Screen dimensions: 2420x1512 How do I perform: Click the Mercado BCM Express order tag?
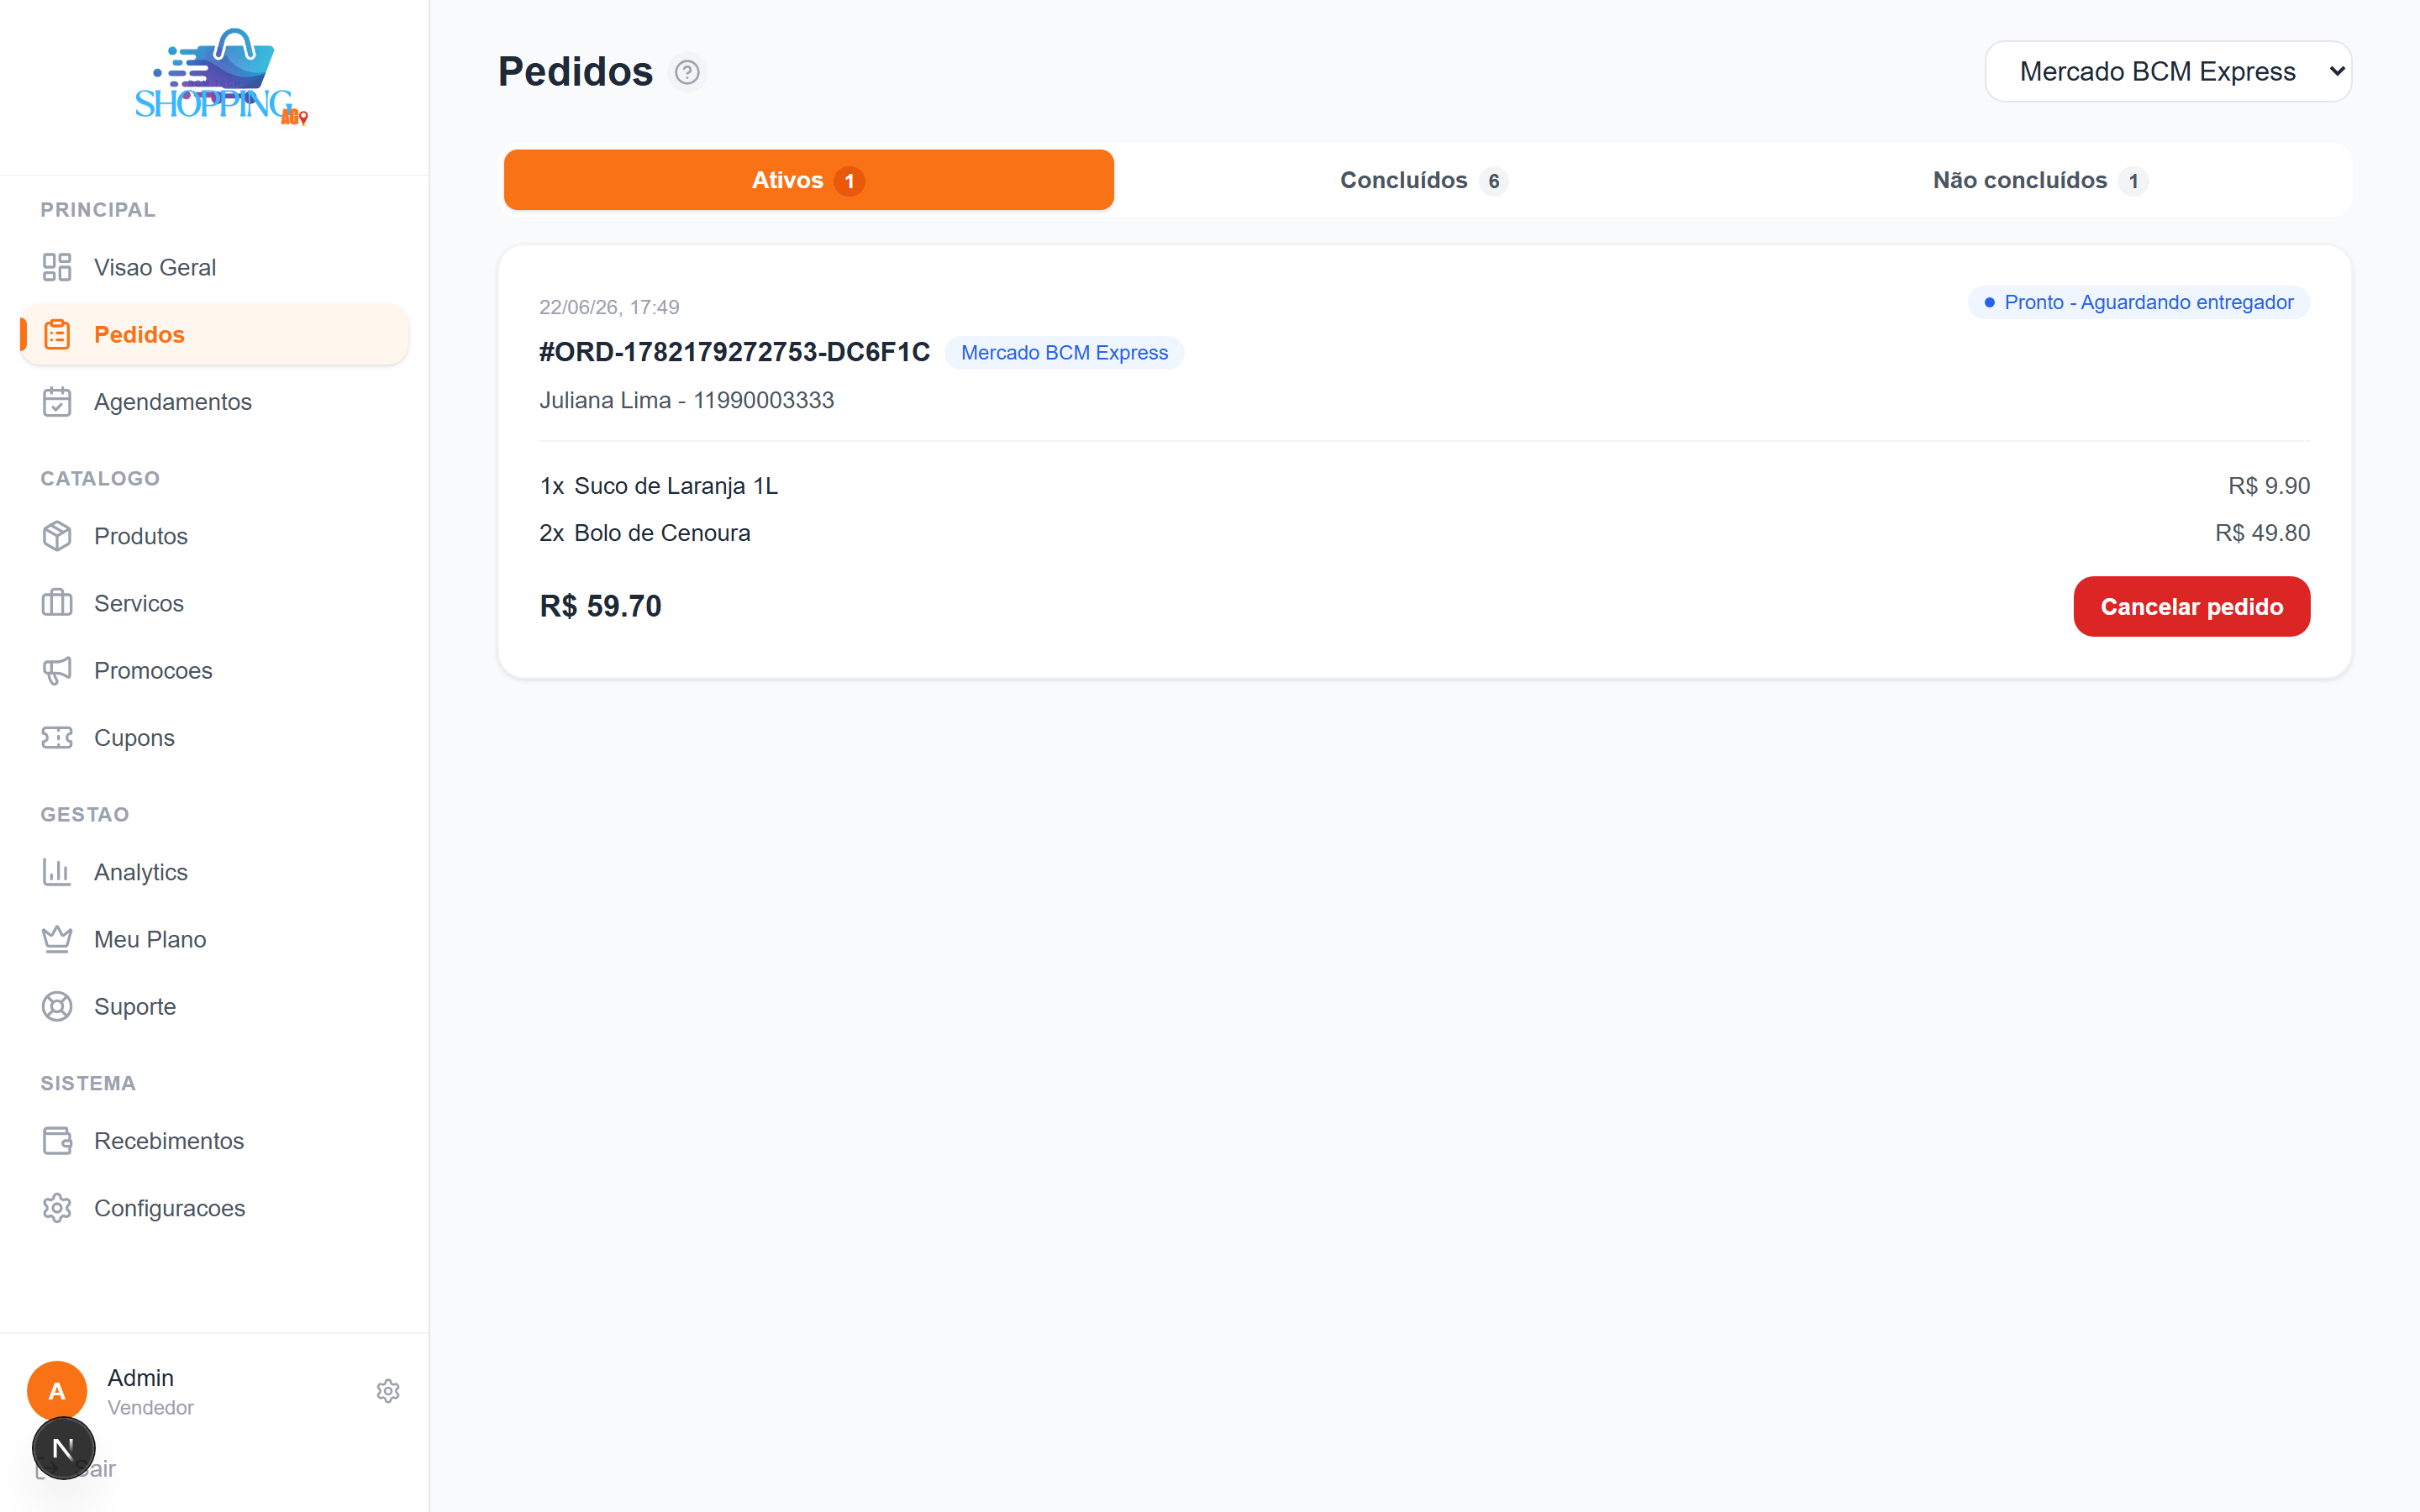1064,353
